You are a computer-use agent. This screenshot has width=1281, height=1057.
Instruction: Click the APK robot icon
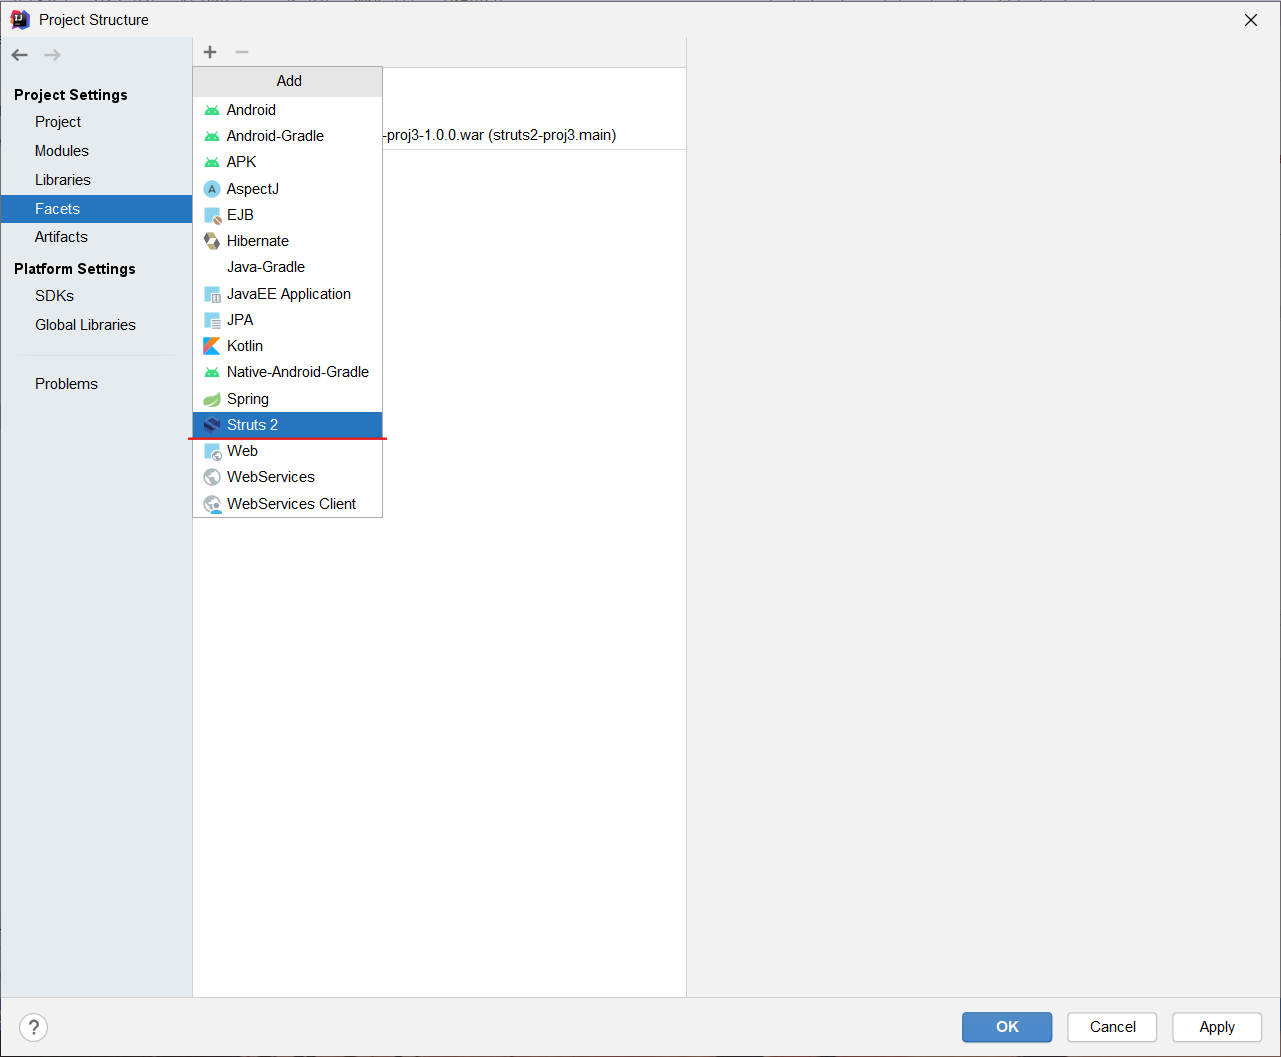click(212, 162)
